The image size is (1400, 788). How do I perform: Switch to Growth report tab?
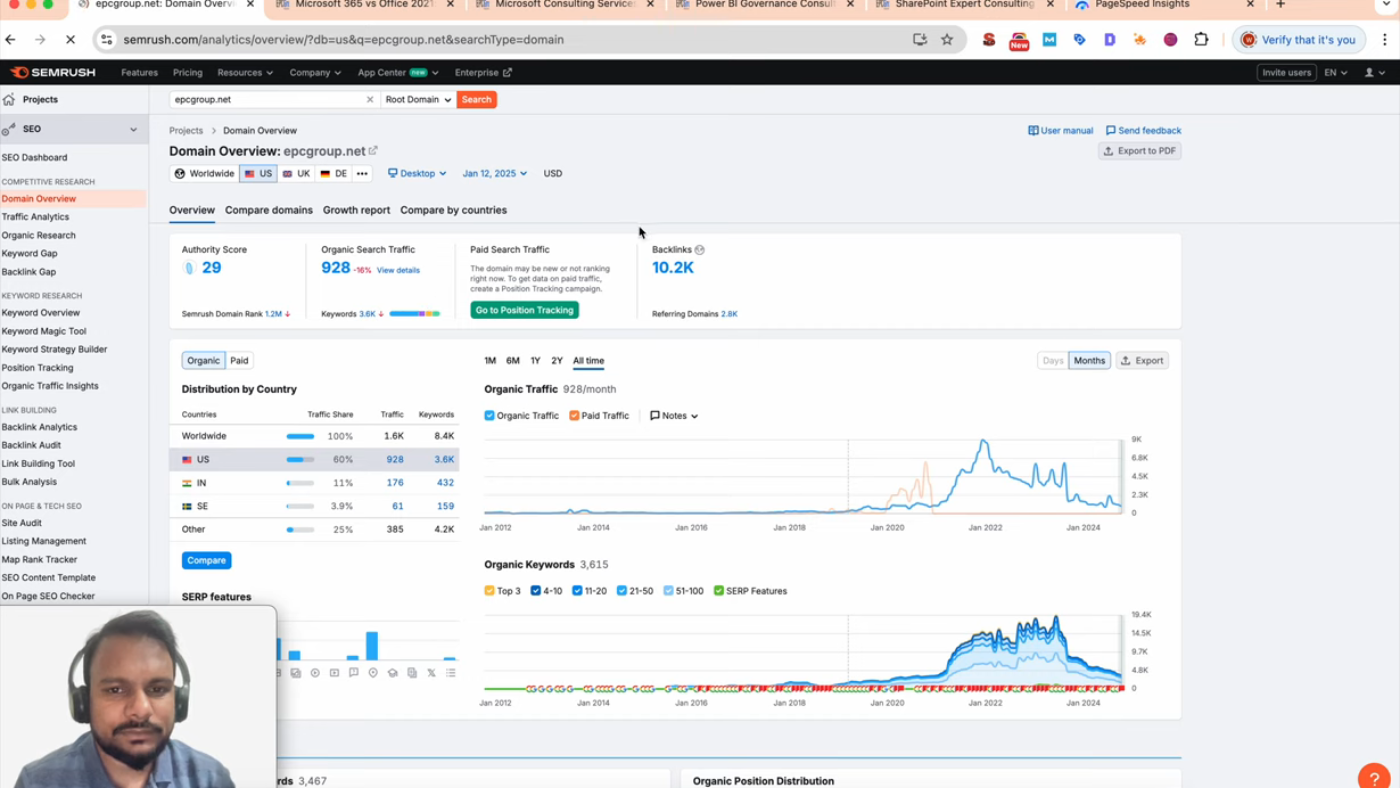pyautogui.click(x=356, y=210)
